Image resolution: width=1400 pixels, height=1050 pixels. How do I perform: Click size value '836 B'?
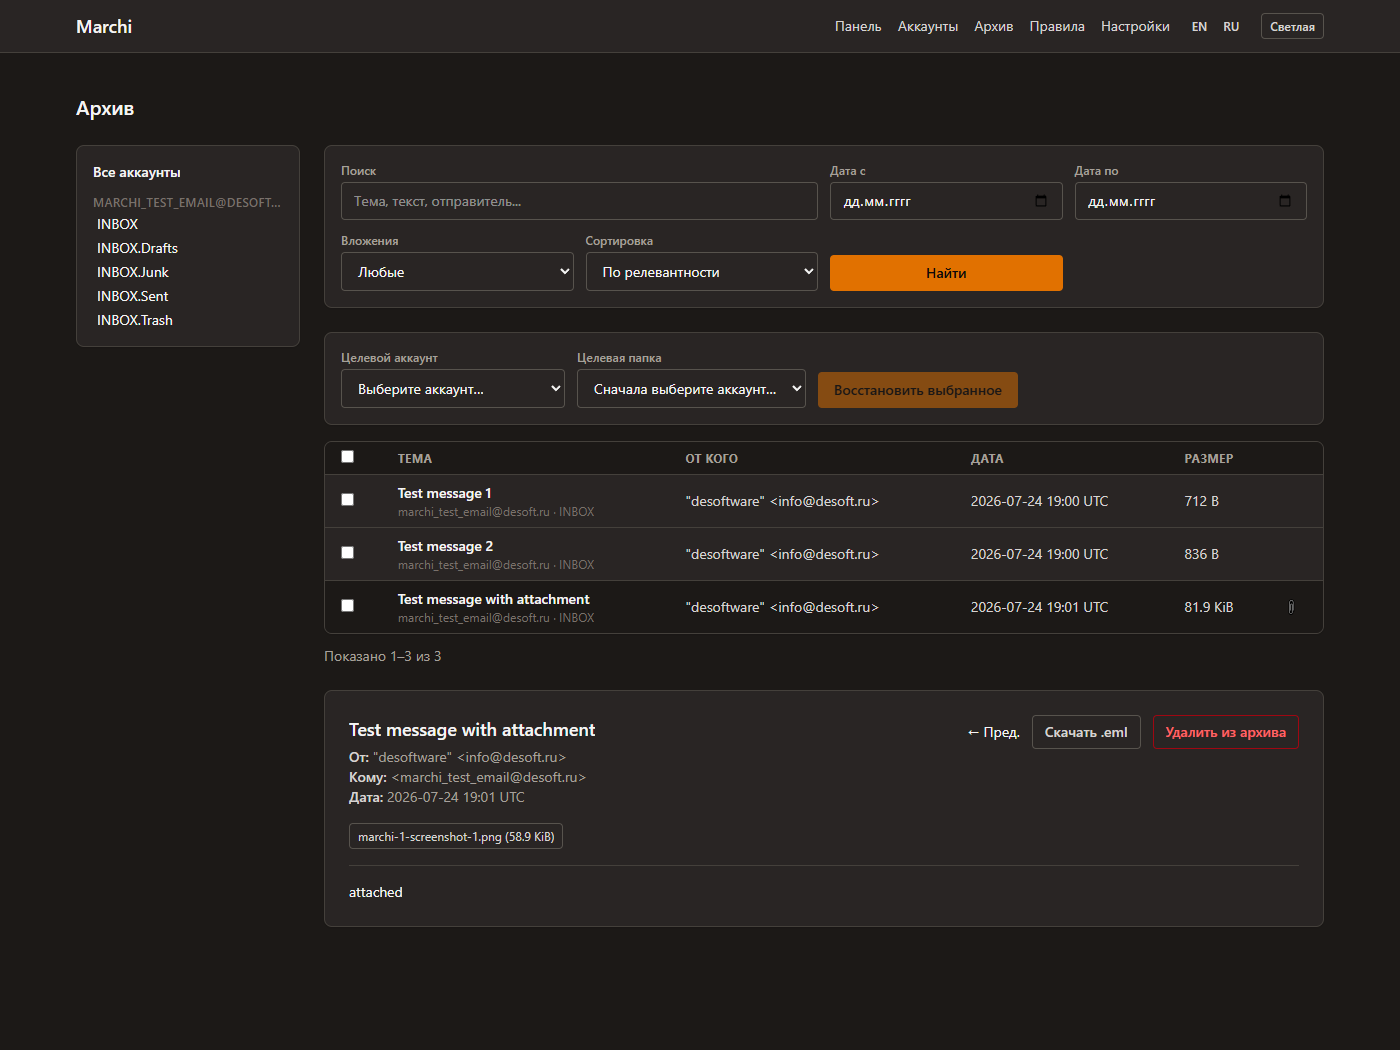(x=1202, y=554)
